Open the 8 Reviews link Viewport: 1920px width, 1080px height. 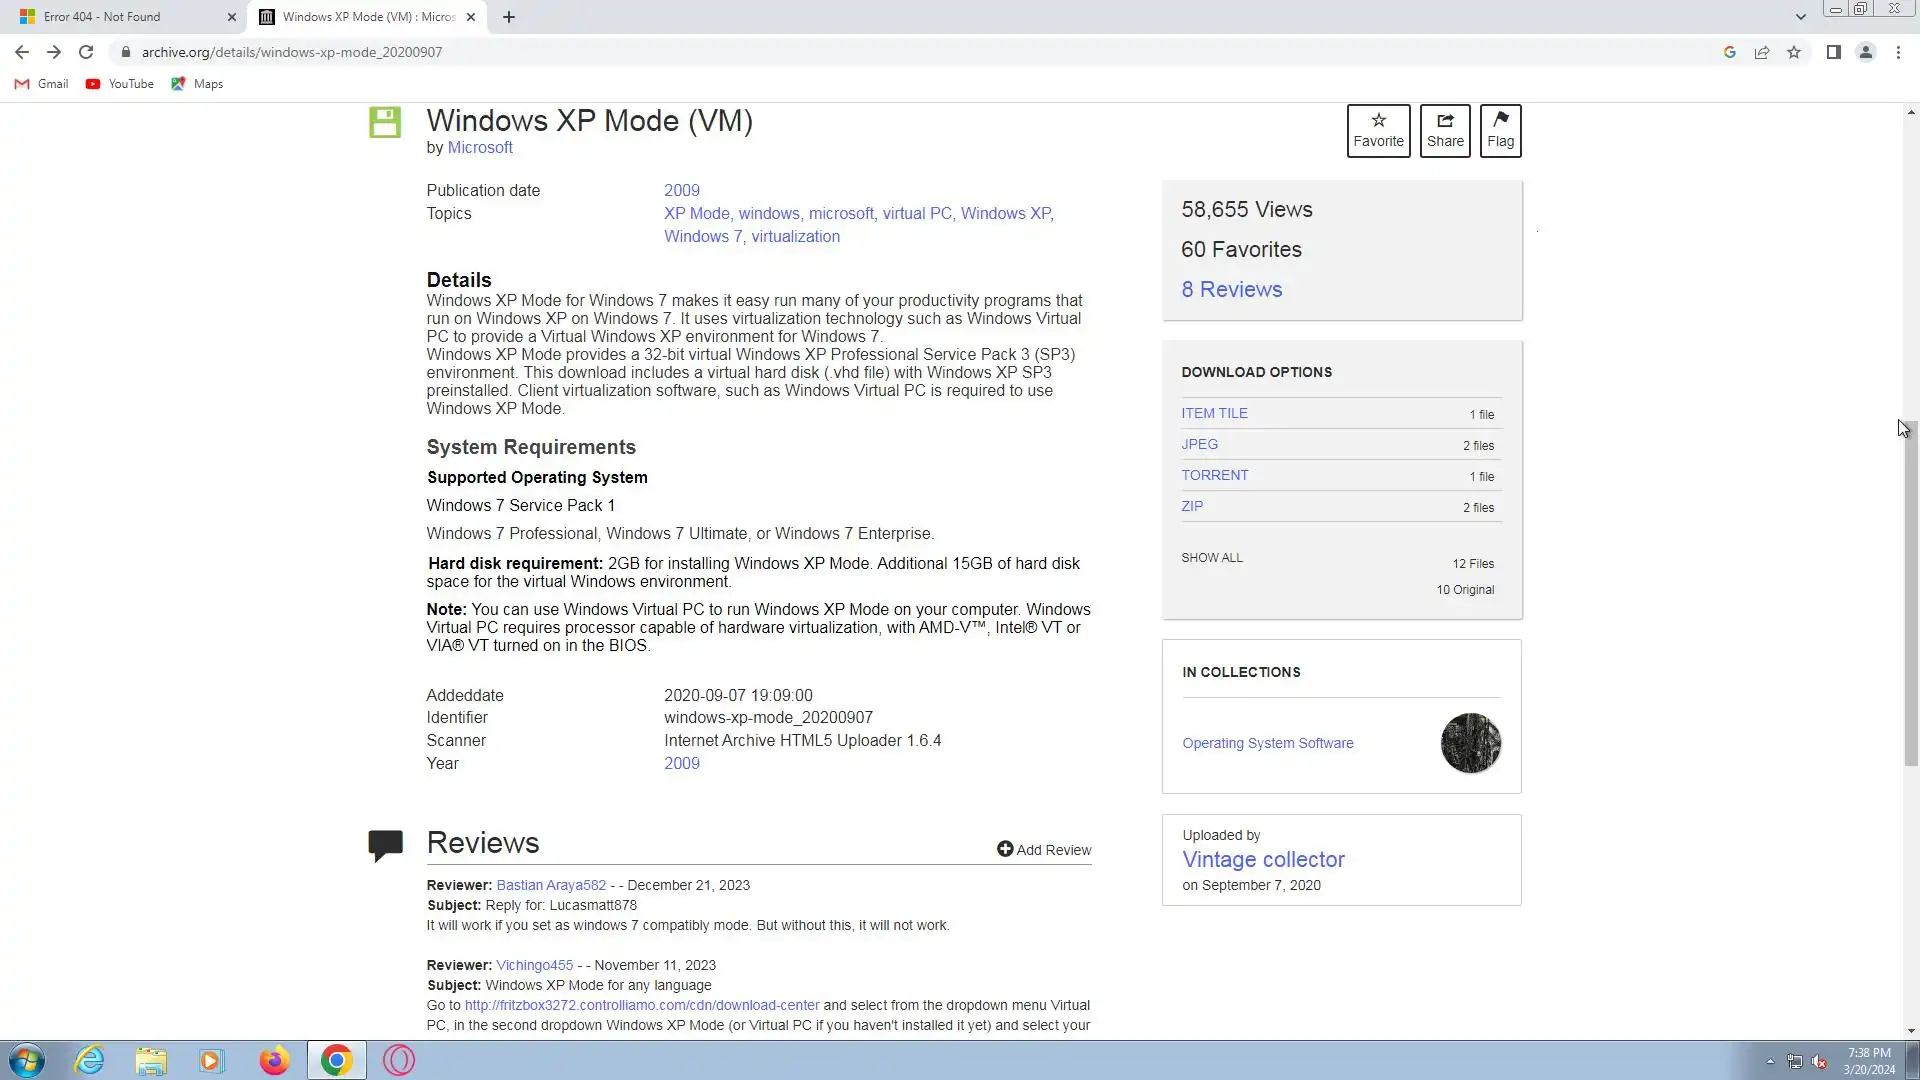point(1231,289)
